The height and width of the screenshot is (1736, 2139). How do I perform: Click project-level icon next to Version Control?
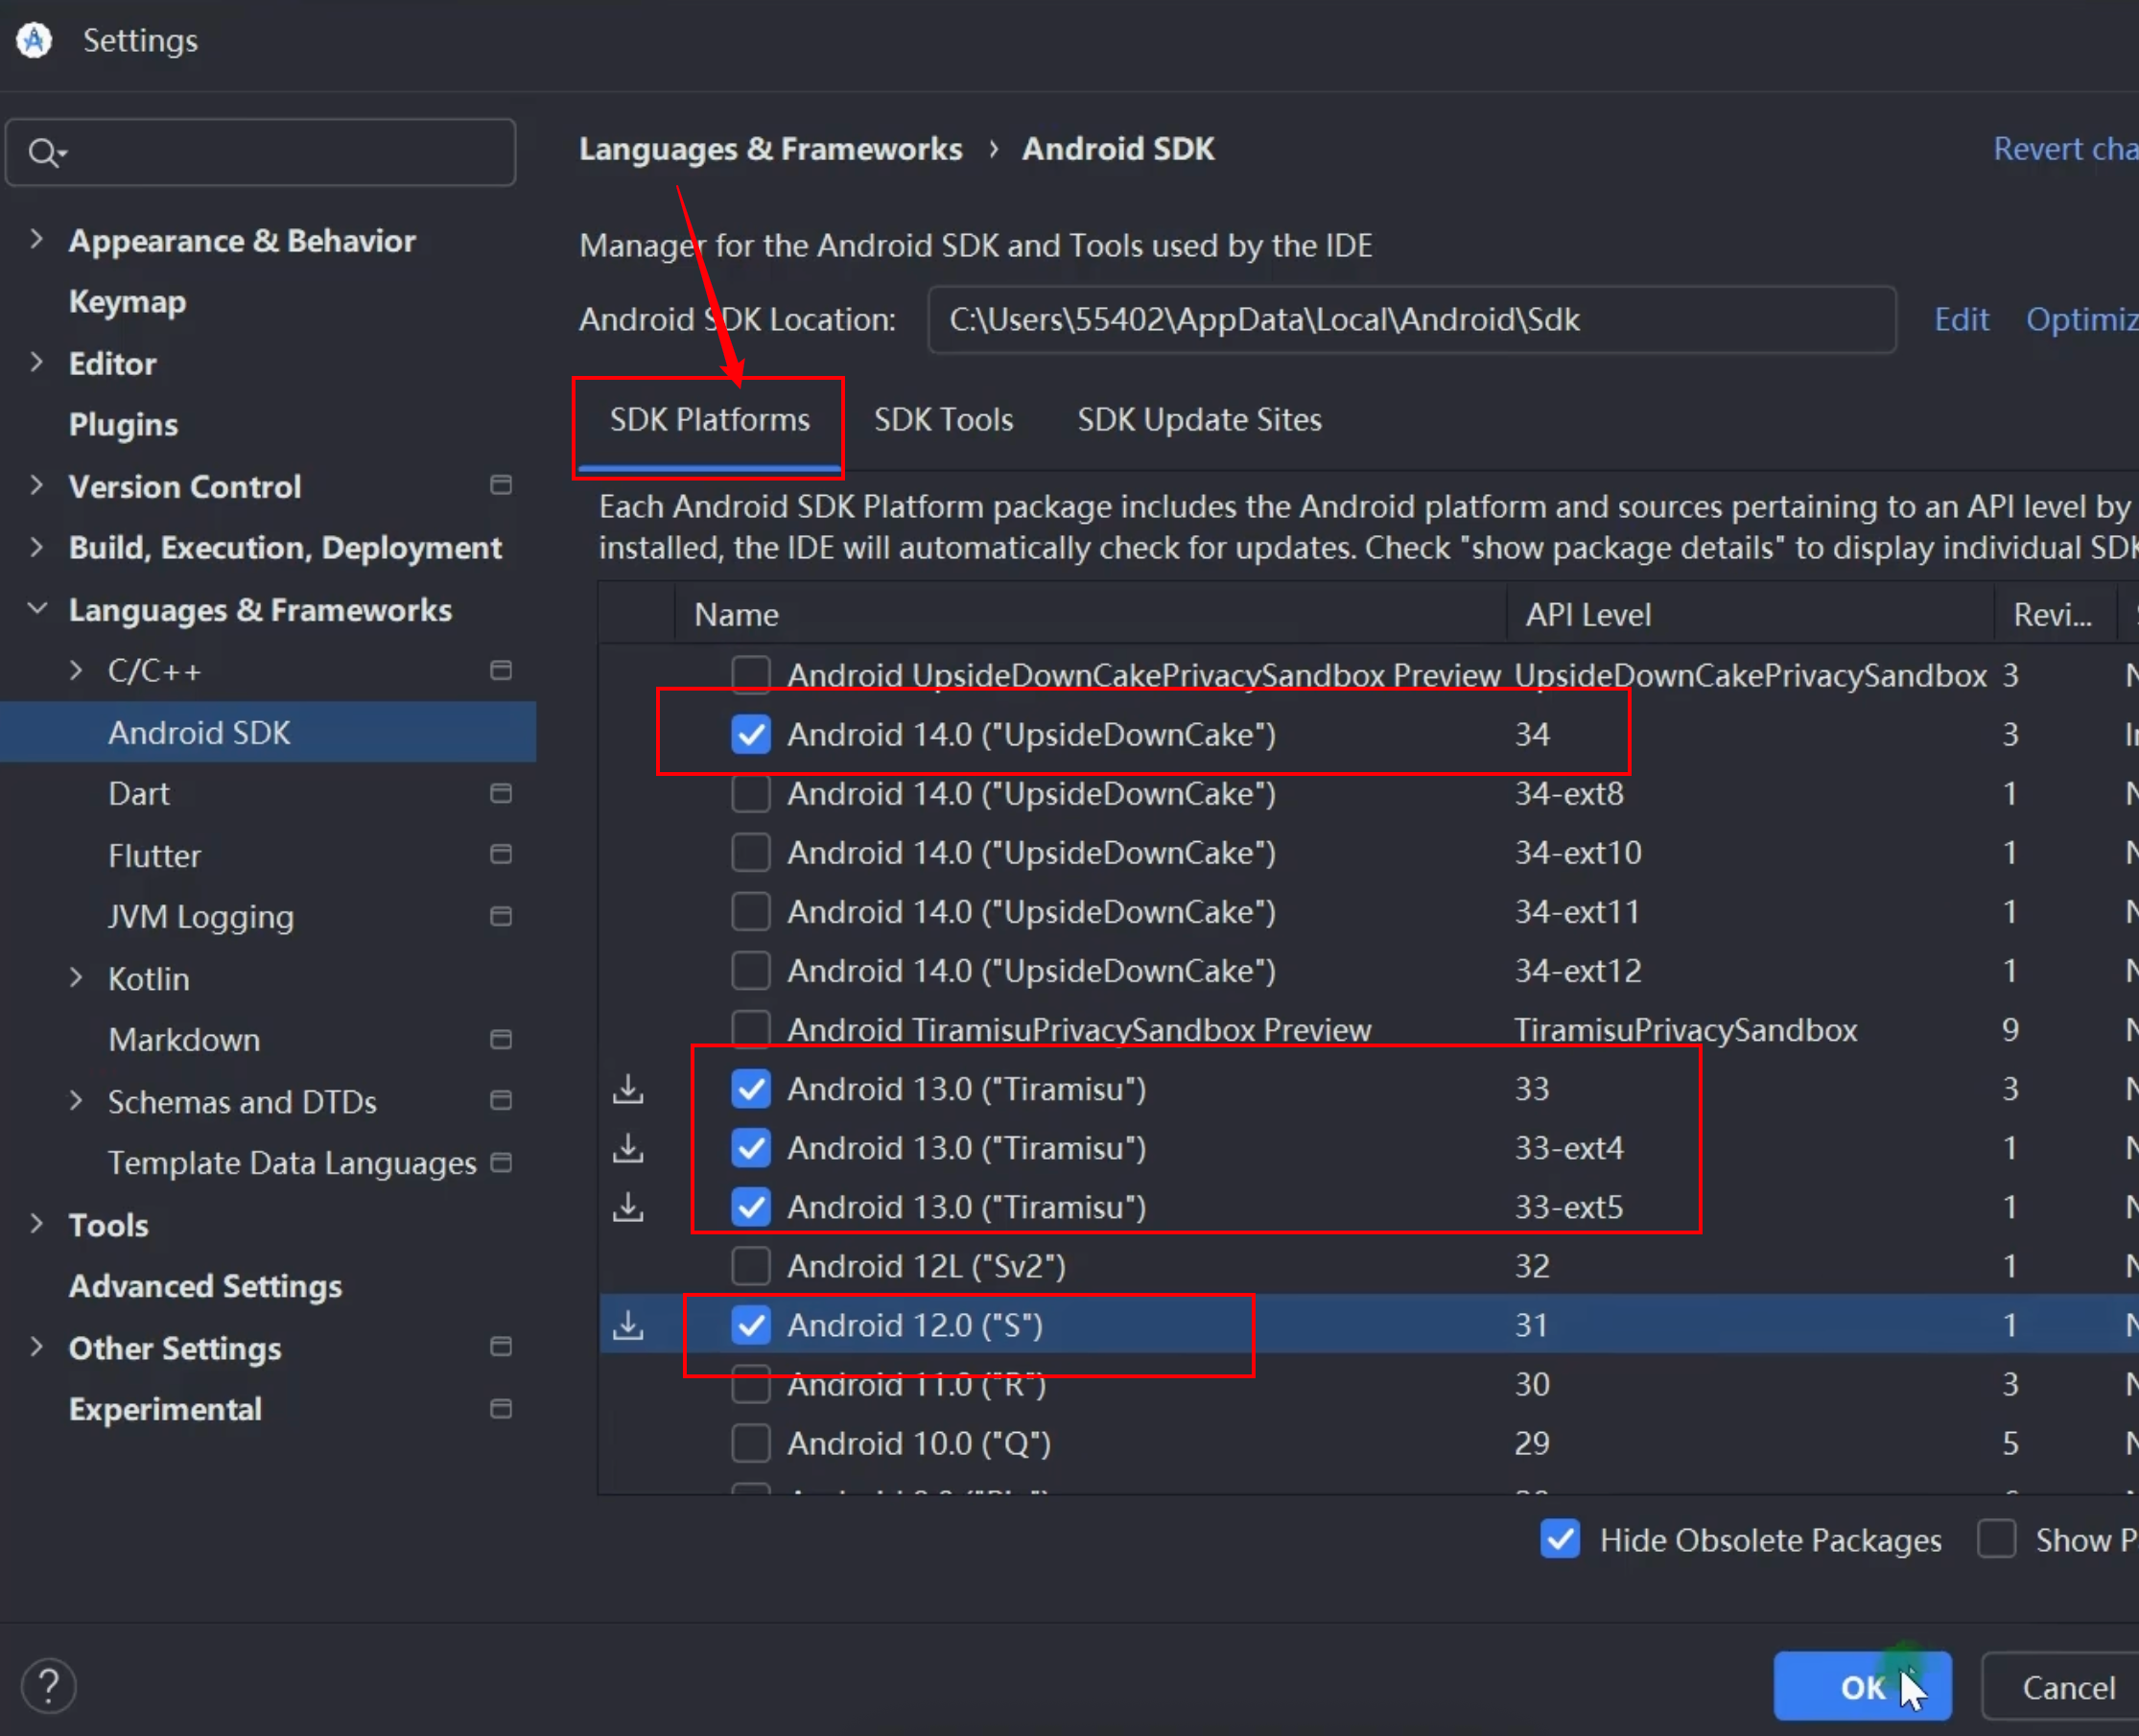click(x=501, y=486)
